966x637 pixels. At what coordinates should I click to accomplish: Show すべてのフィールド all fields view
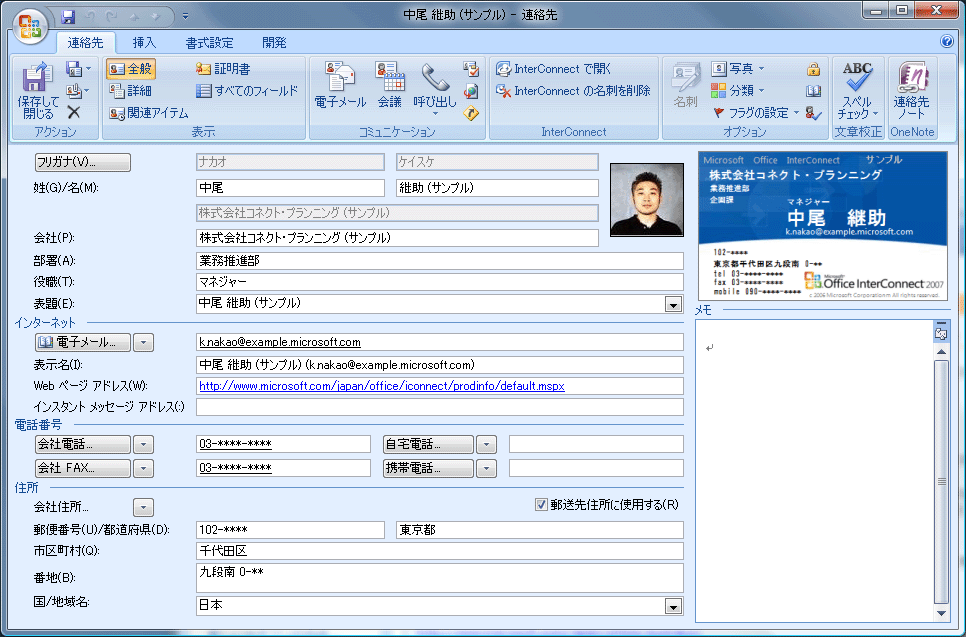247,91
